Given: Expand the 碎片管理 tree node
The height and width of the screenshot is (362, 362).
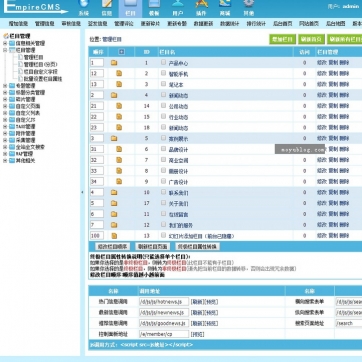Looking at the screenshot, I should click(5, 99).
